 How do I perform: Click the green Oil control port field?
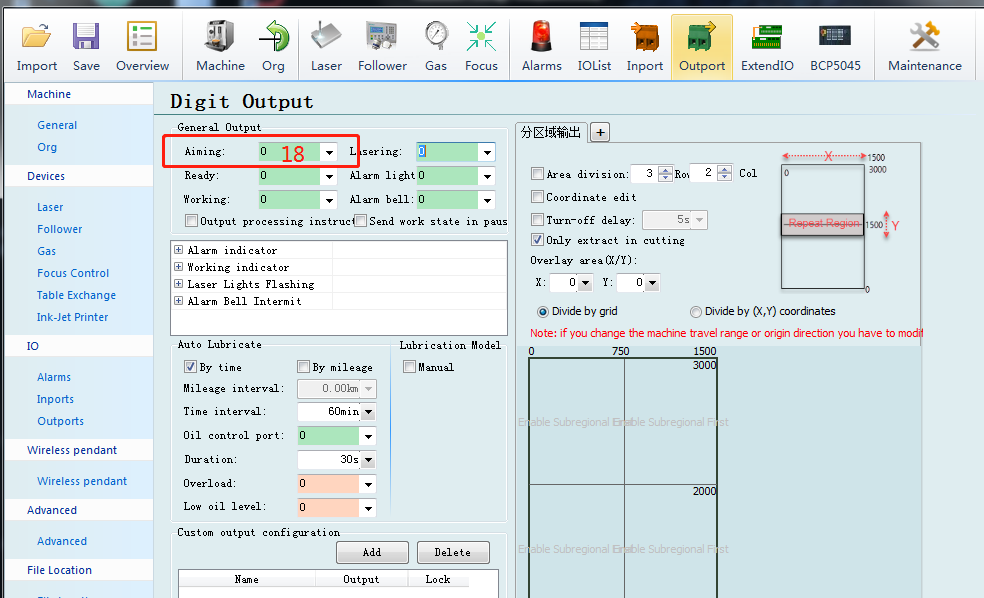(x=328, y=436)
